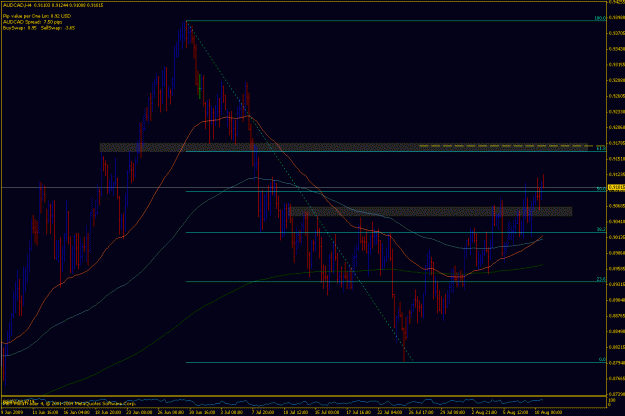Image resolution: width=625 pixels, height=416 pixels.
Task: Select the Fibonacci 23.6 level label
Action: point(601,279)
